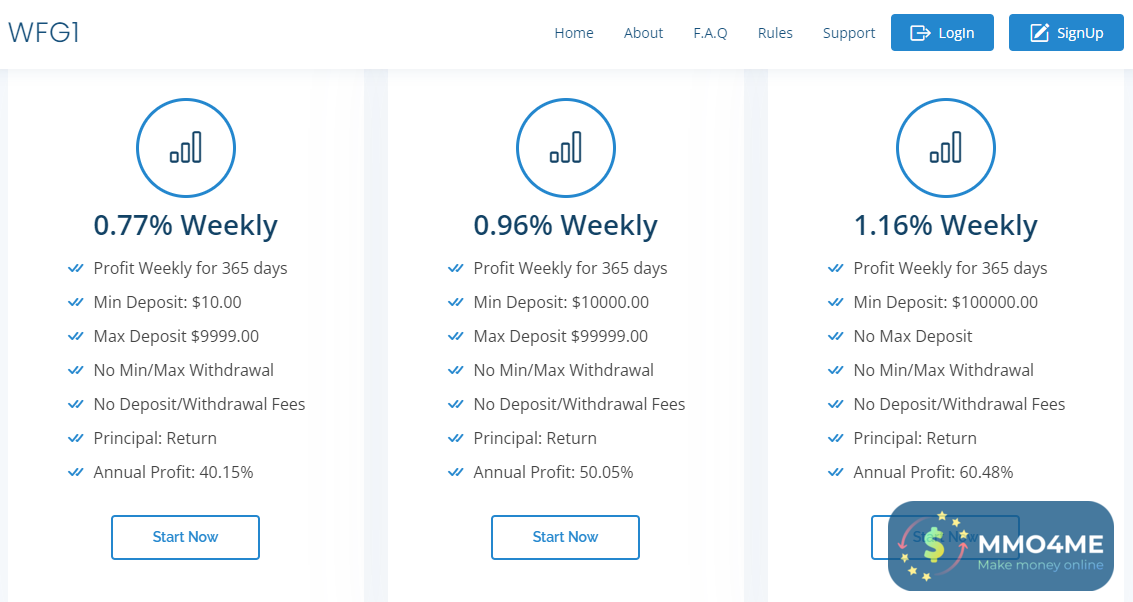
Task: Select the 0.96% Weekly heading
Action: click(x=566, y=225)
